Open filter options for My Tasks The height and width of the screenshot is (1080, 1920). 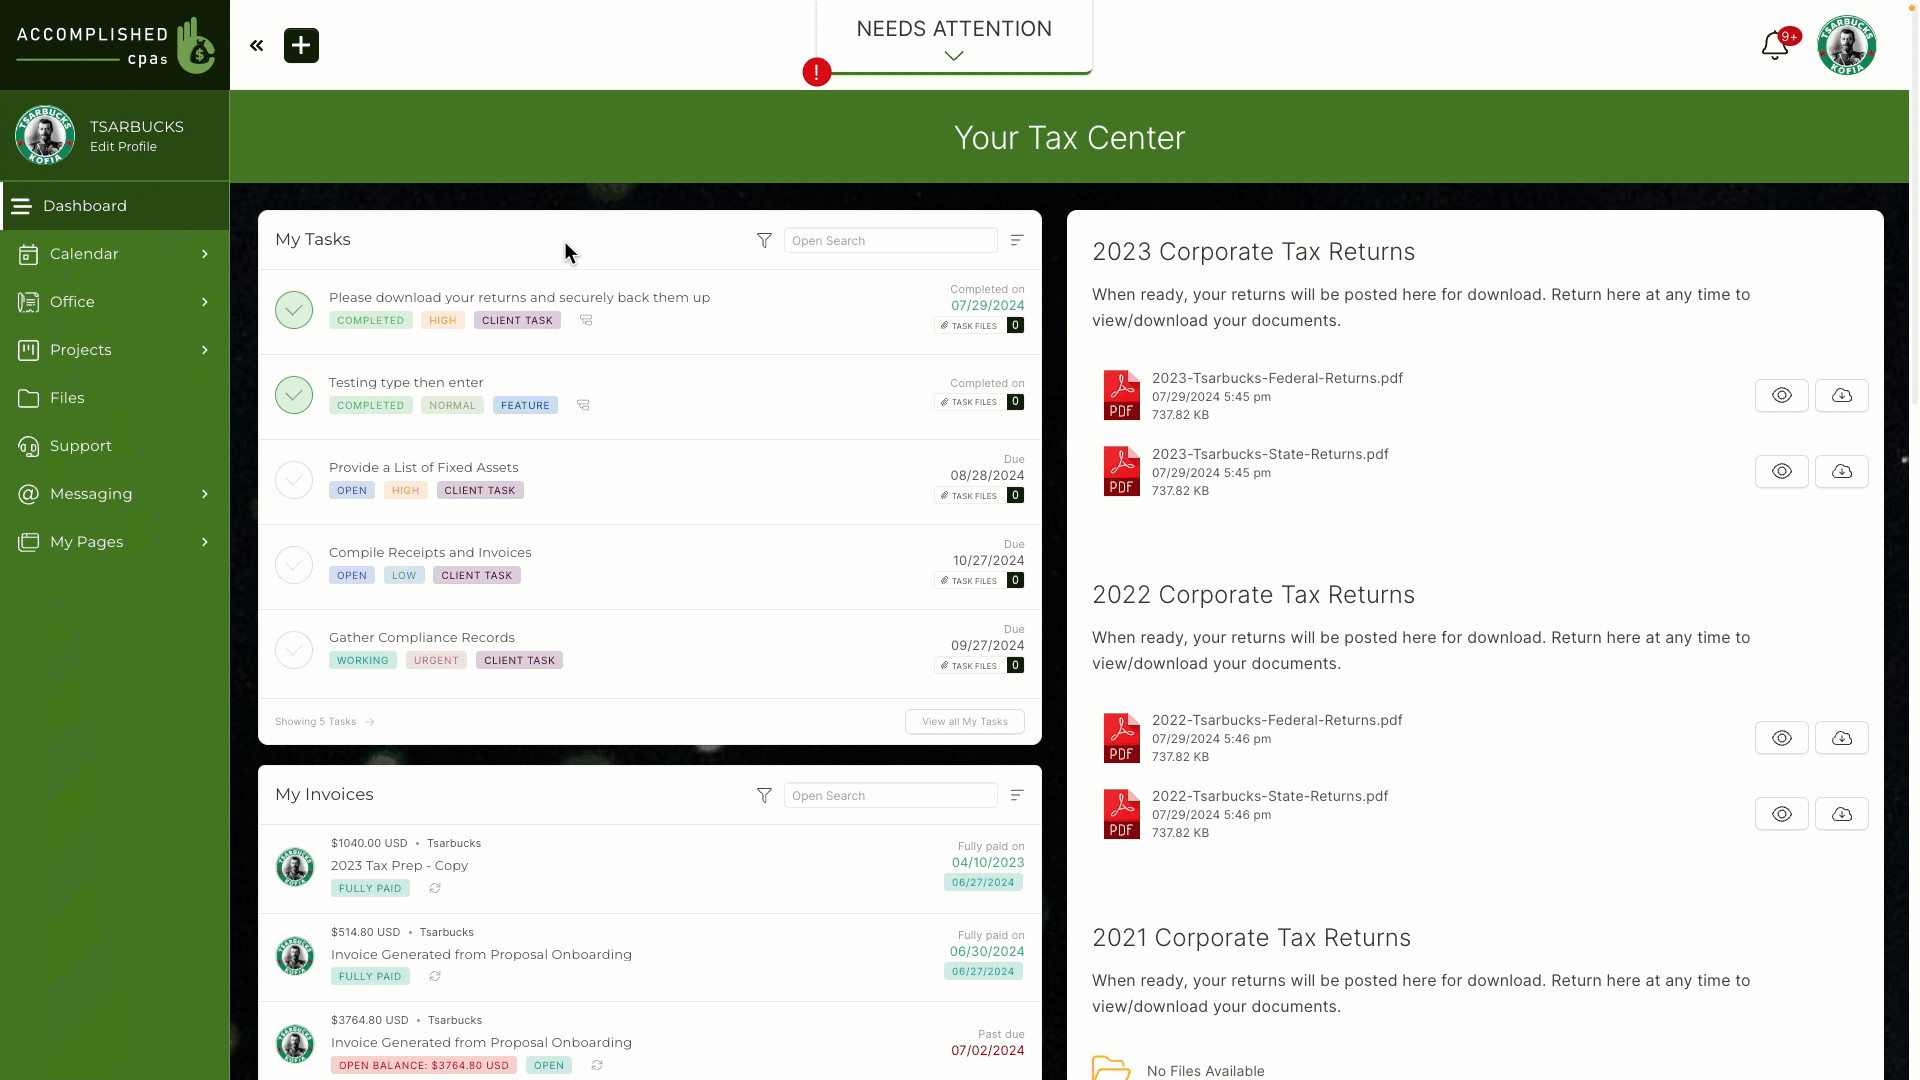[x=764, y=240]
